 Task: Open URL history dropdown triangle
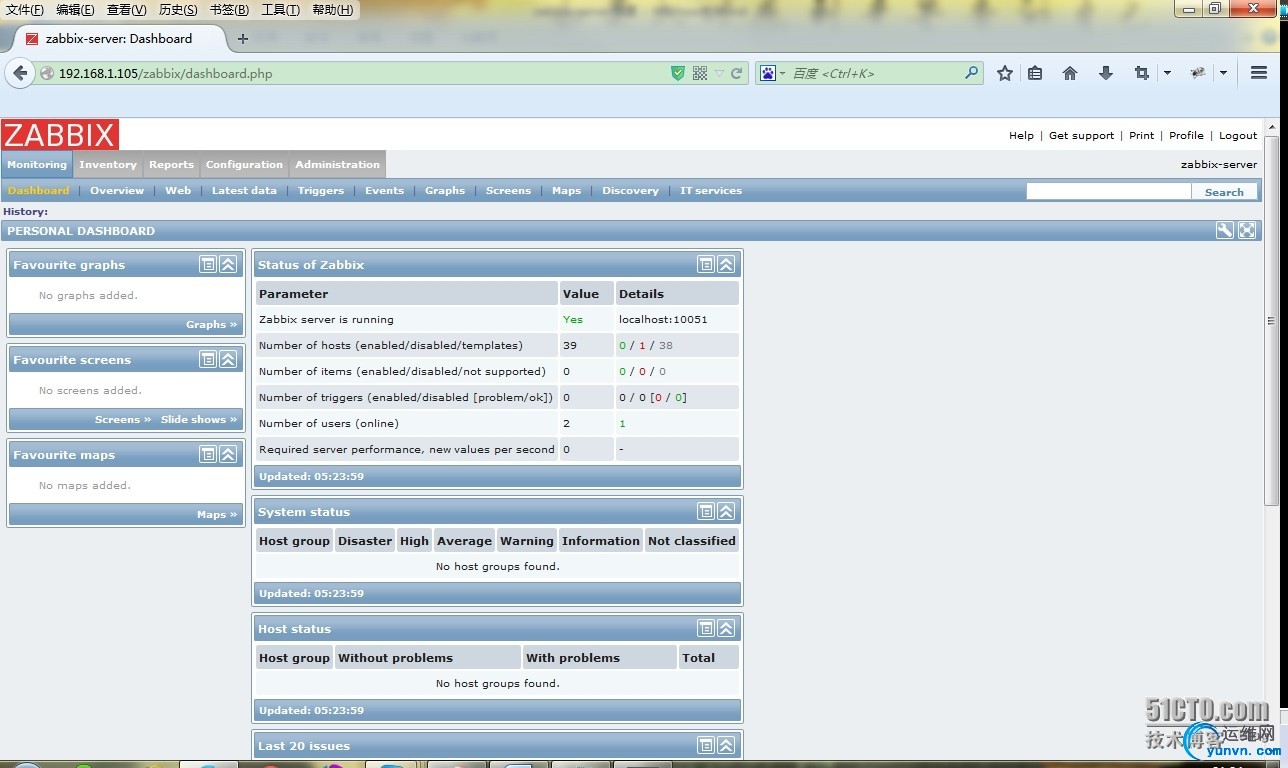click(x=719, y=73)
